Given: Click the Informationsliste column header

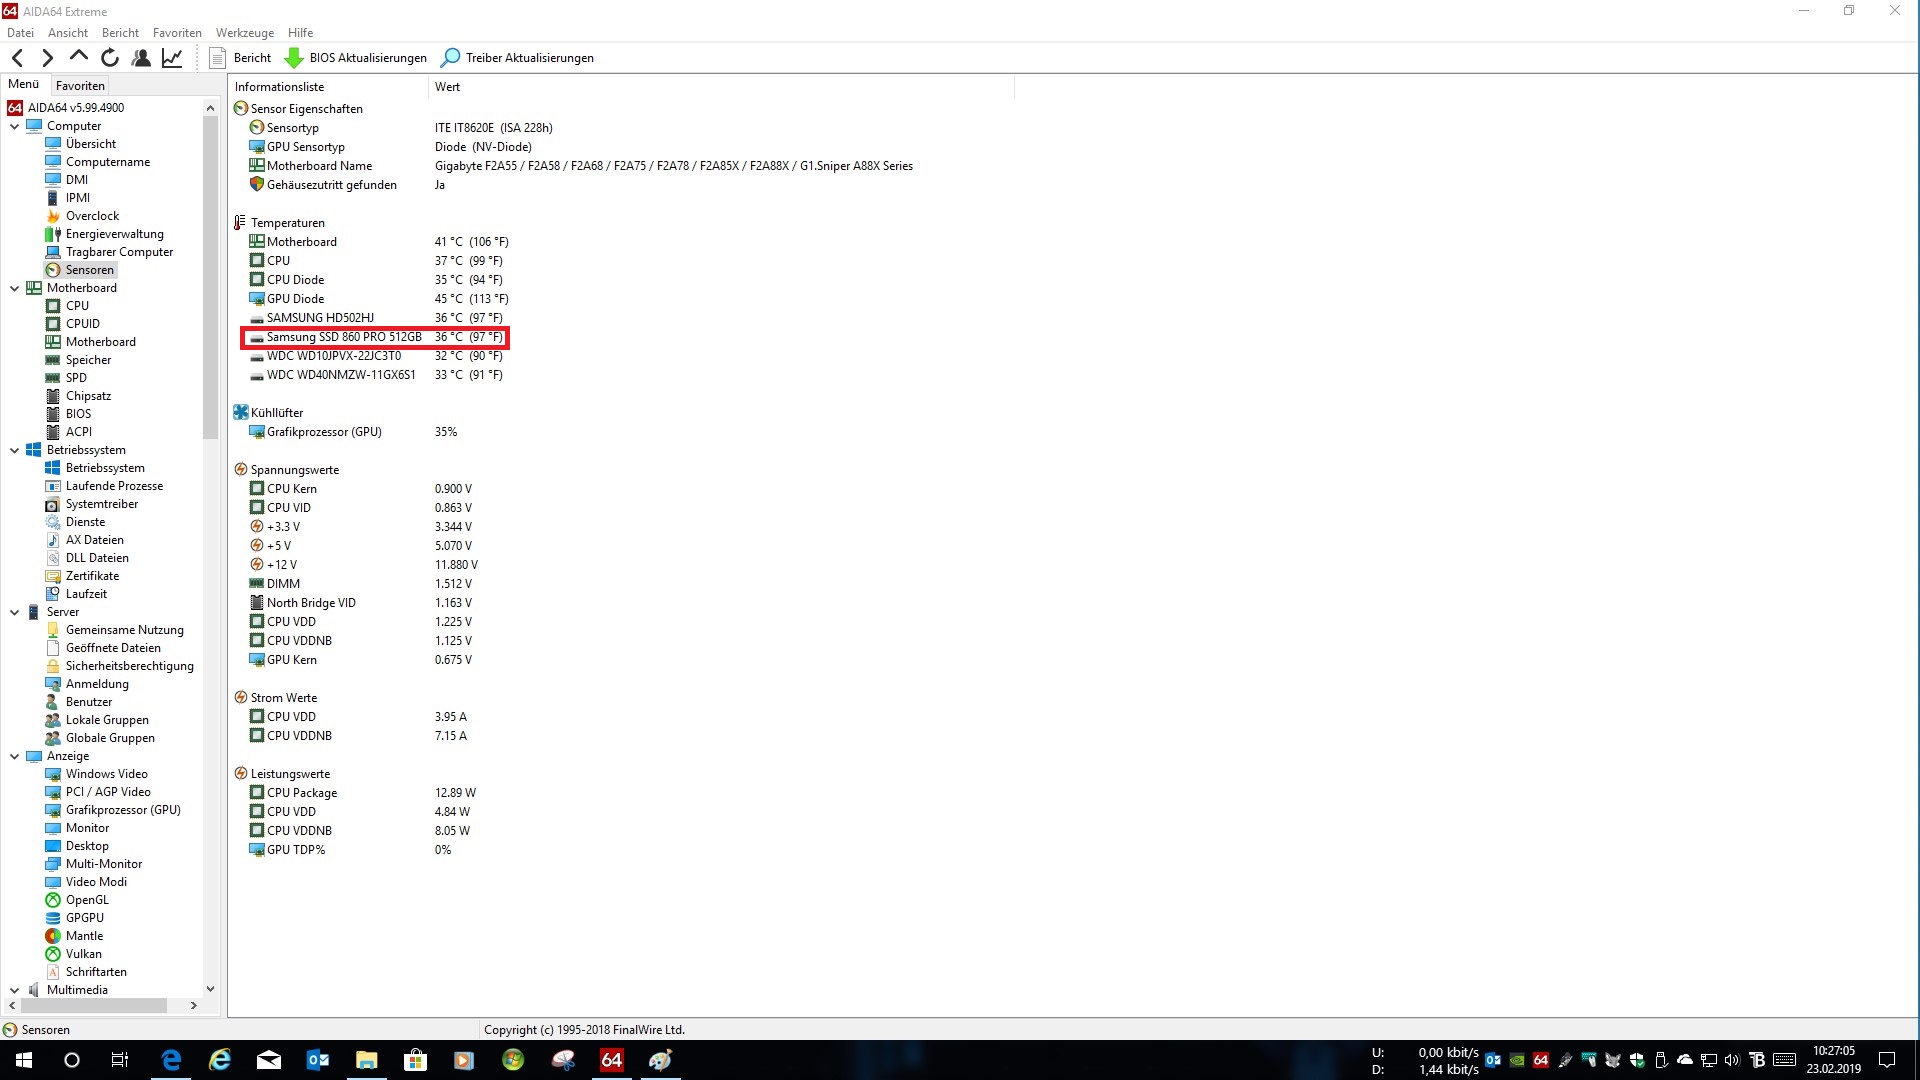Looking at the screenshot, I should click(328, 87).
